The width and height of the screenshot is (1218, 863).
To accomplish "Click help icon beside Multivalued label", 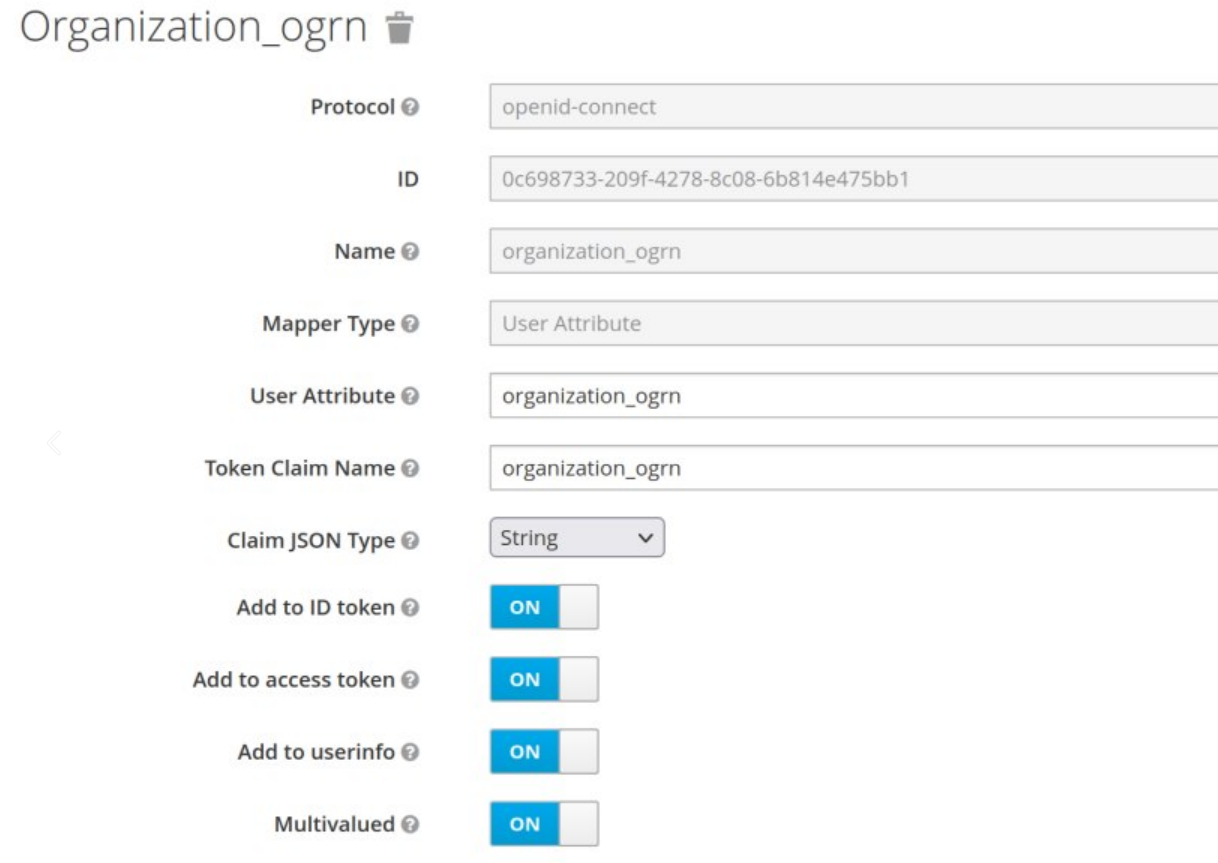I will (x=410, y=825).
